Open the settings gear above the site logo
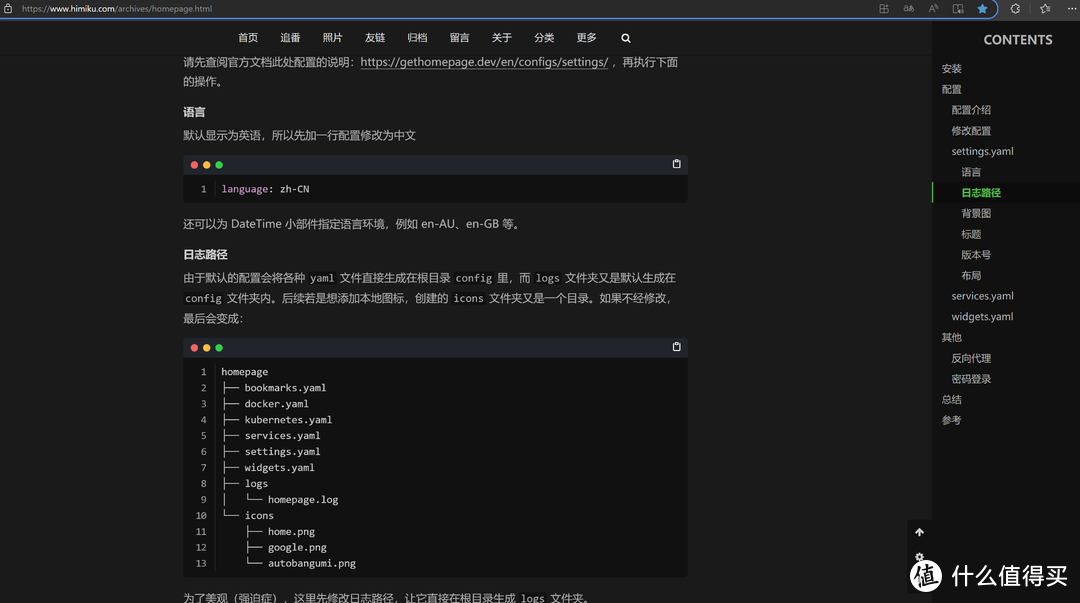 point(919,556)
